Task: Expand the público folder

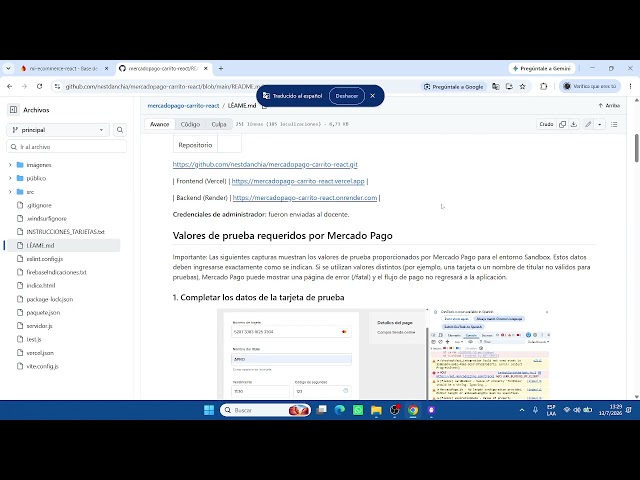Action: (x=10, y=178)
